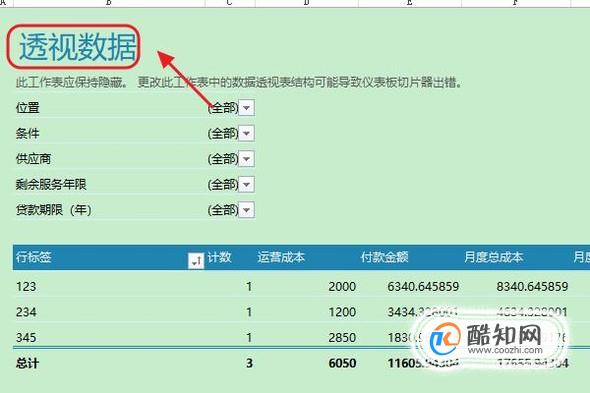Click the total count value 3

tap(249, 363)
